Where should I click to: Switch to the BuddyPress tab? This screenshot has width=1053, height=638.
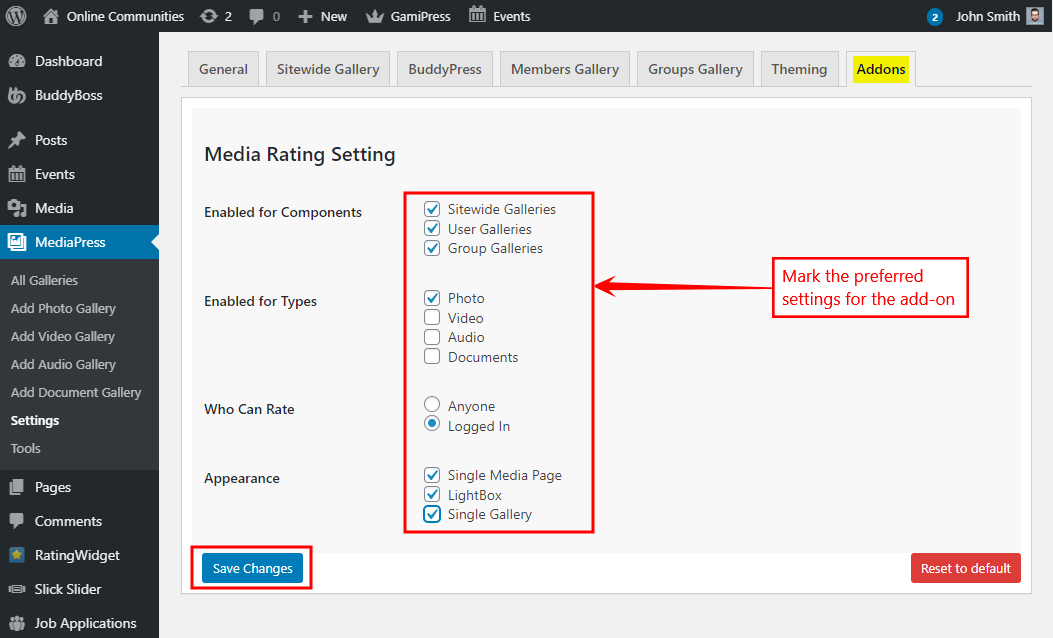click(x=444, y=69)
